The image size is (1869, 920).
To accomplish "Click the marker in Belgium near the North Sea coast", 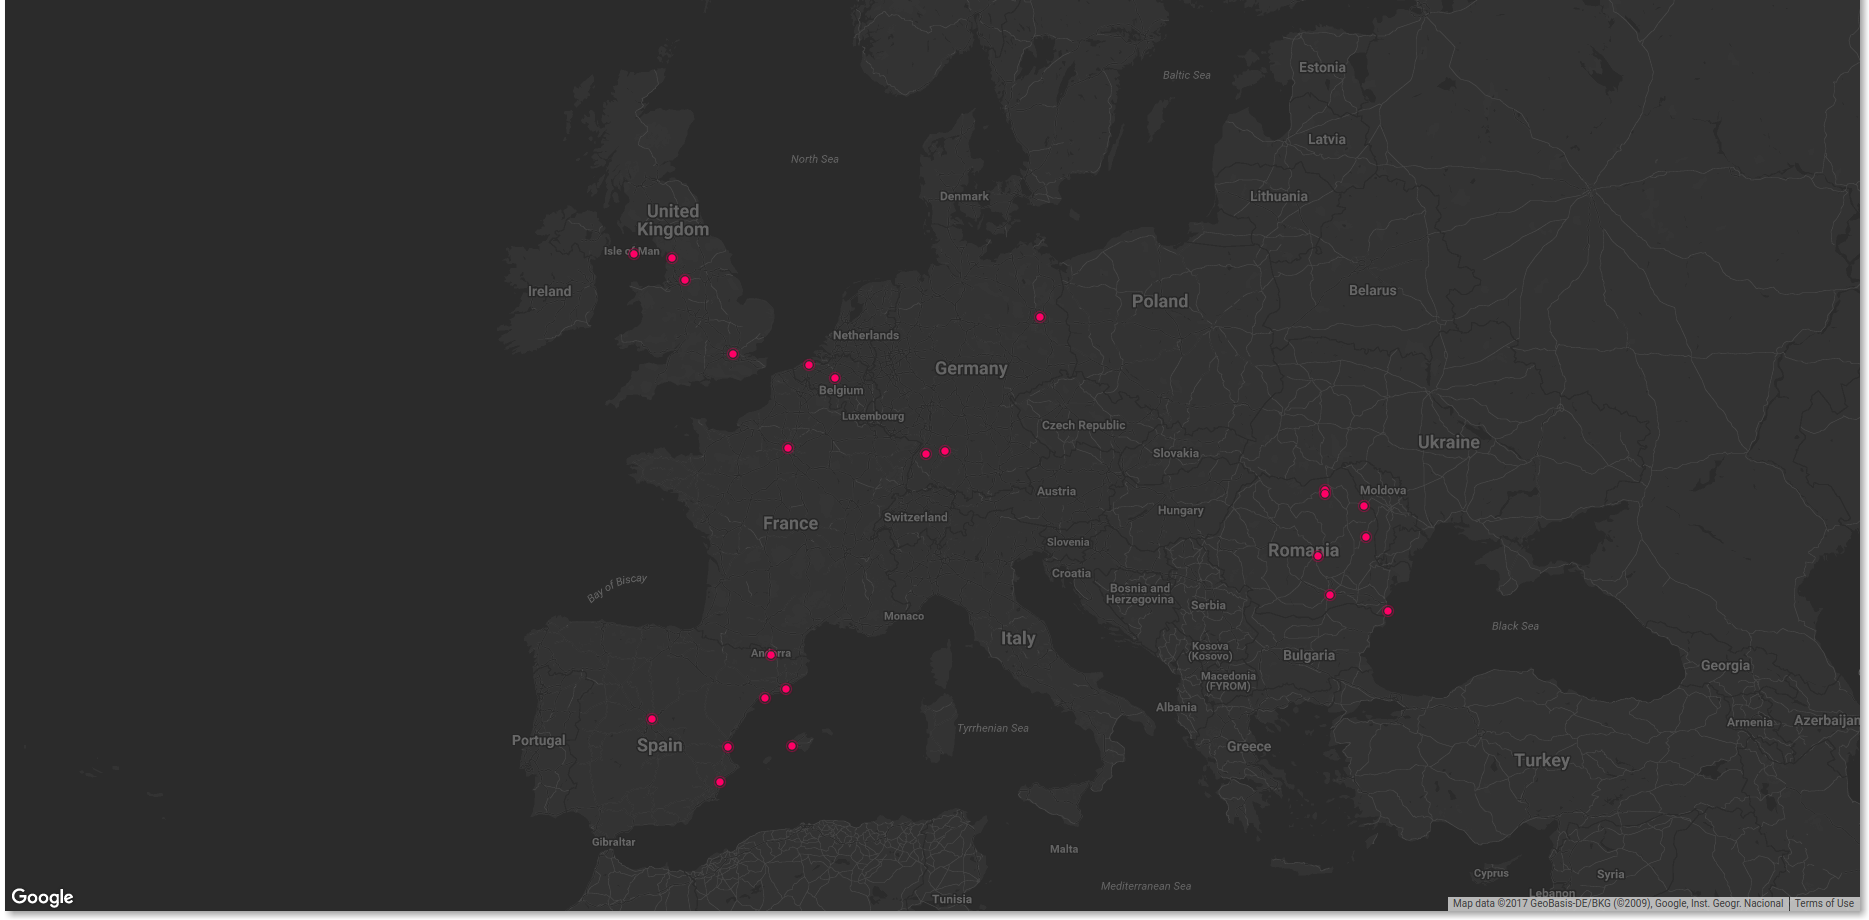I will [809, 365].
